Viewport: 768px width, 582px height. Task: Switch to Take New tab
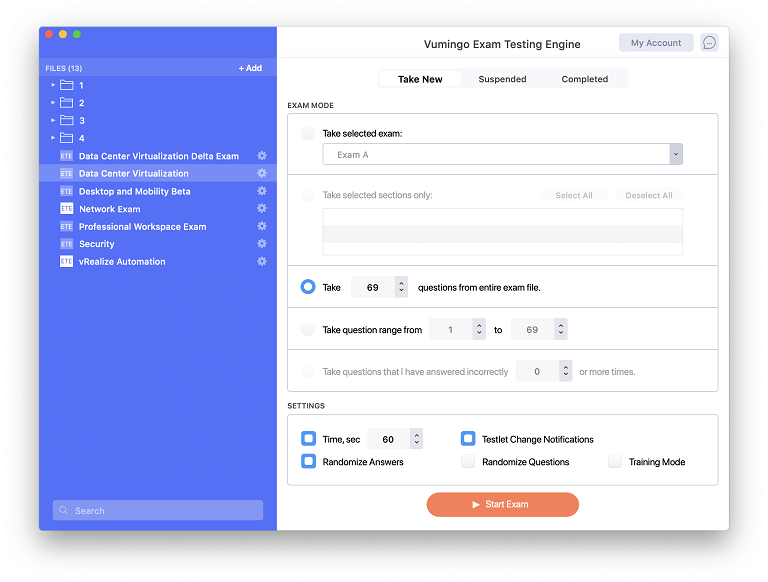click(x=420, y=79)
